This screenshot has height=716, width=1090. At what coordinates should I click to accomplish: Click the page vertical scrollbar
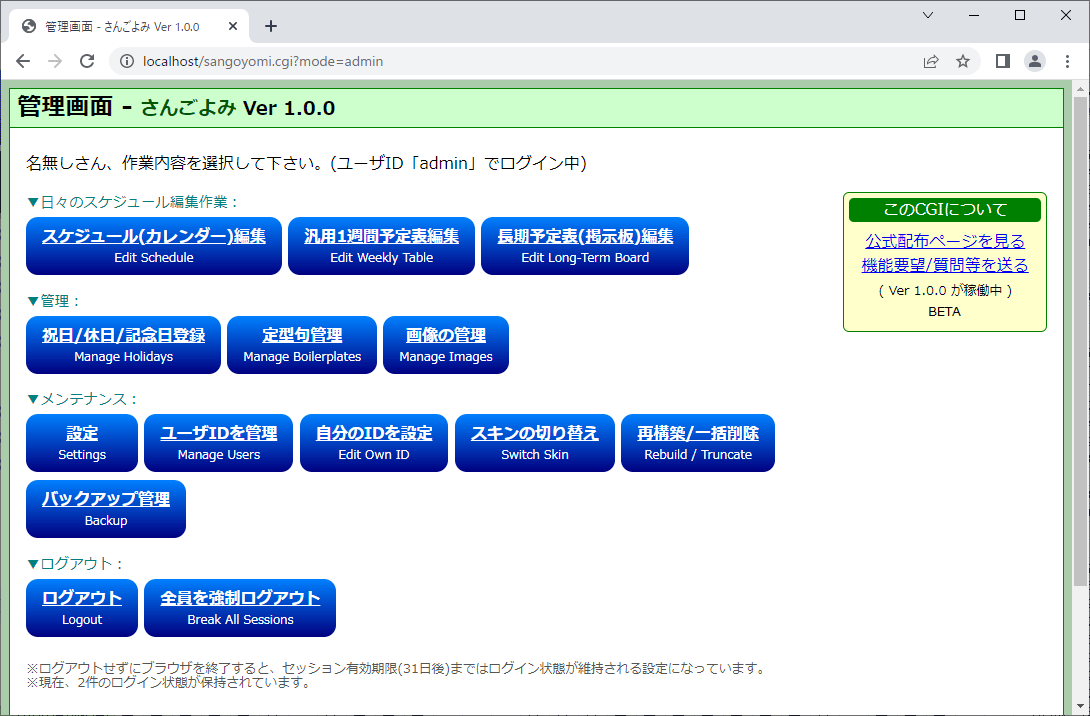point(1080,341)
